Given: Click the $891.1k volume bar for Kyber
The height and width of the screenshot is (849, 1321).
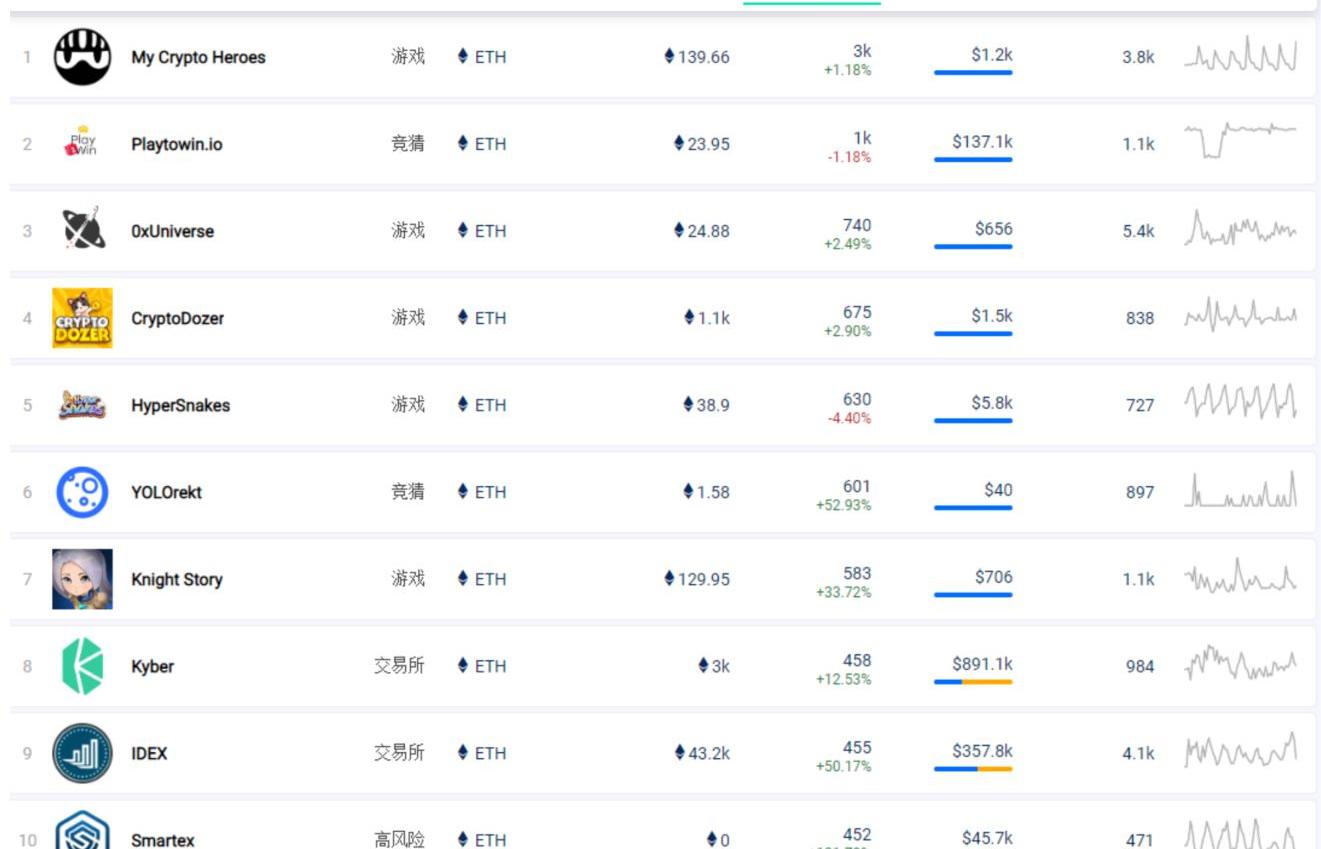Looking at the screenshot, I should 973,682.
